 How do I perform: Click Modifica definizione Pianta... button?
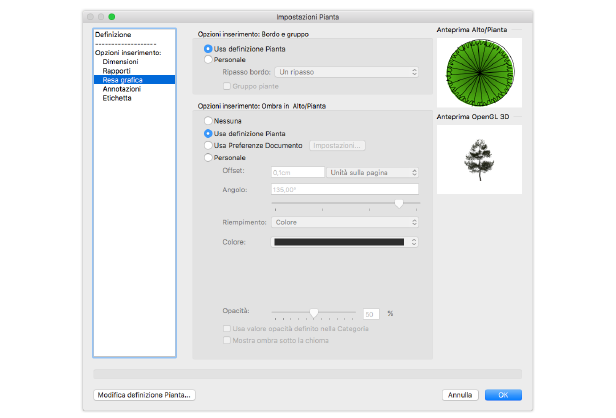tap(144, 395)
